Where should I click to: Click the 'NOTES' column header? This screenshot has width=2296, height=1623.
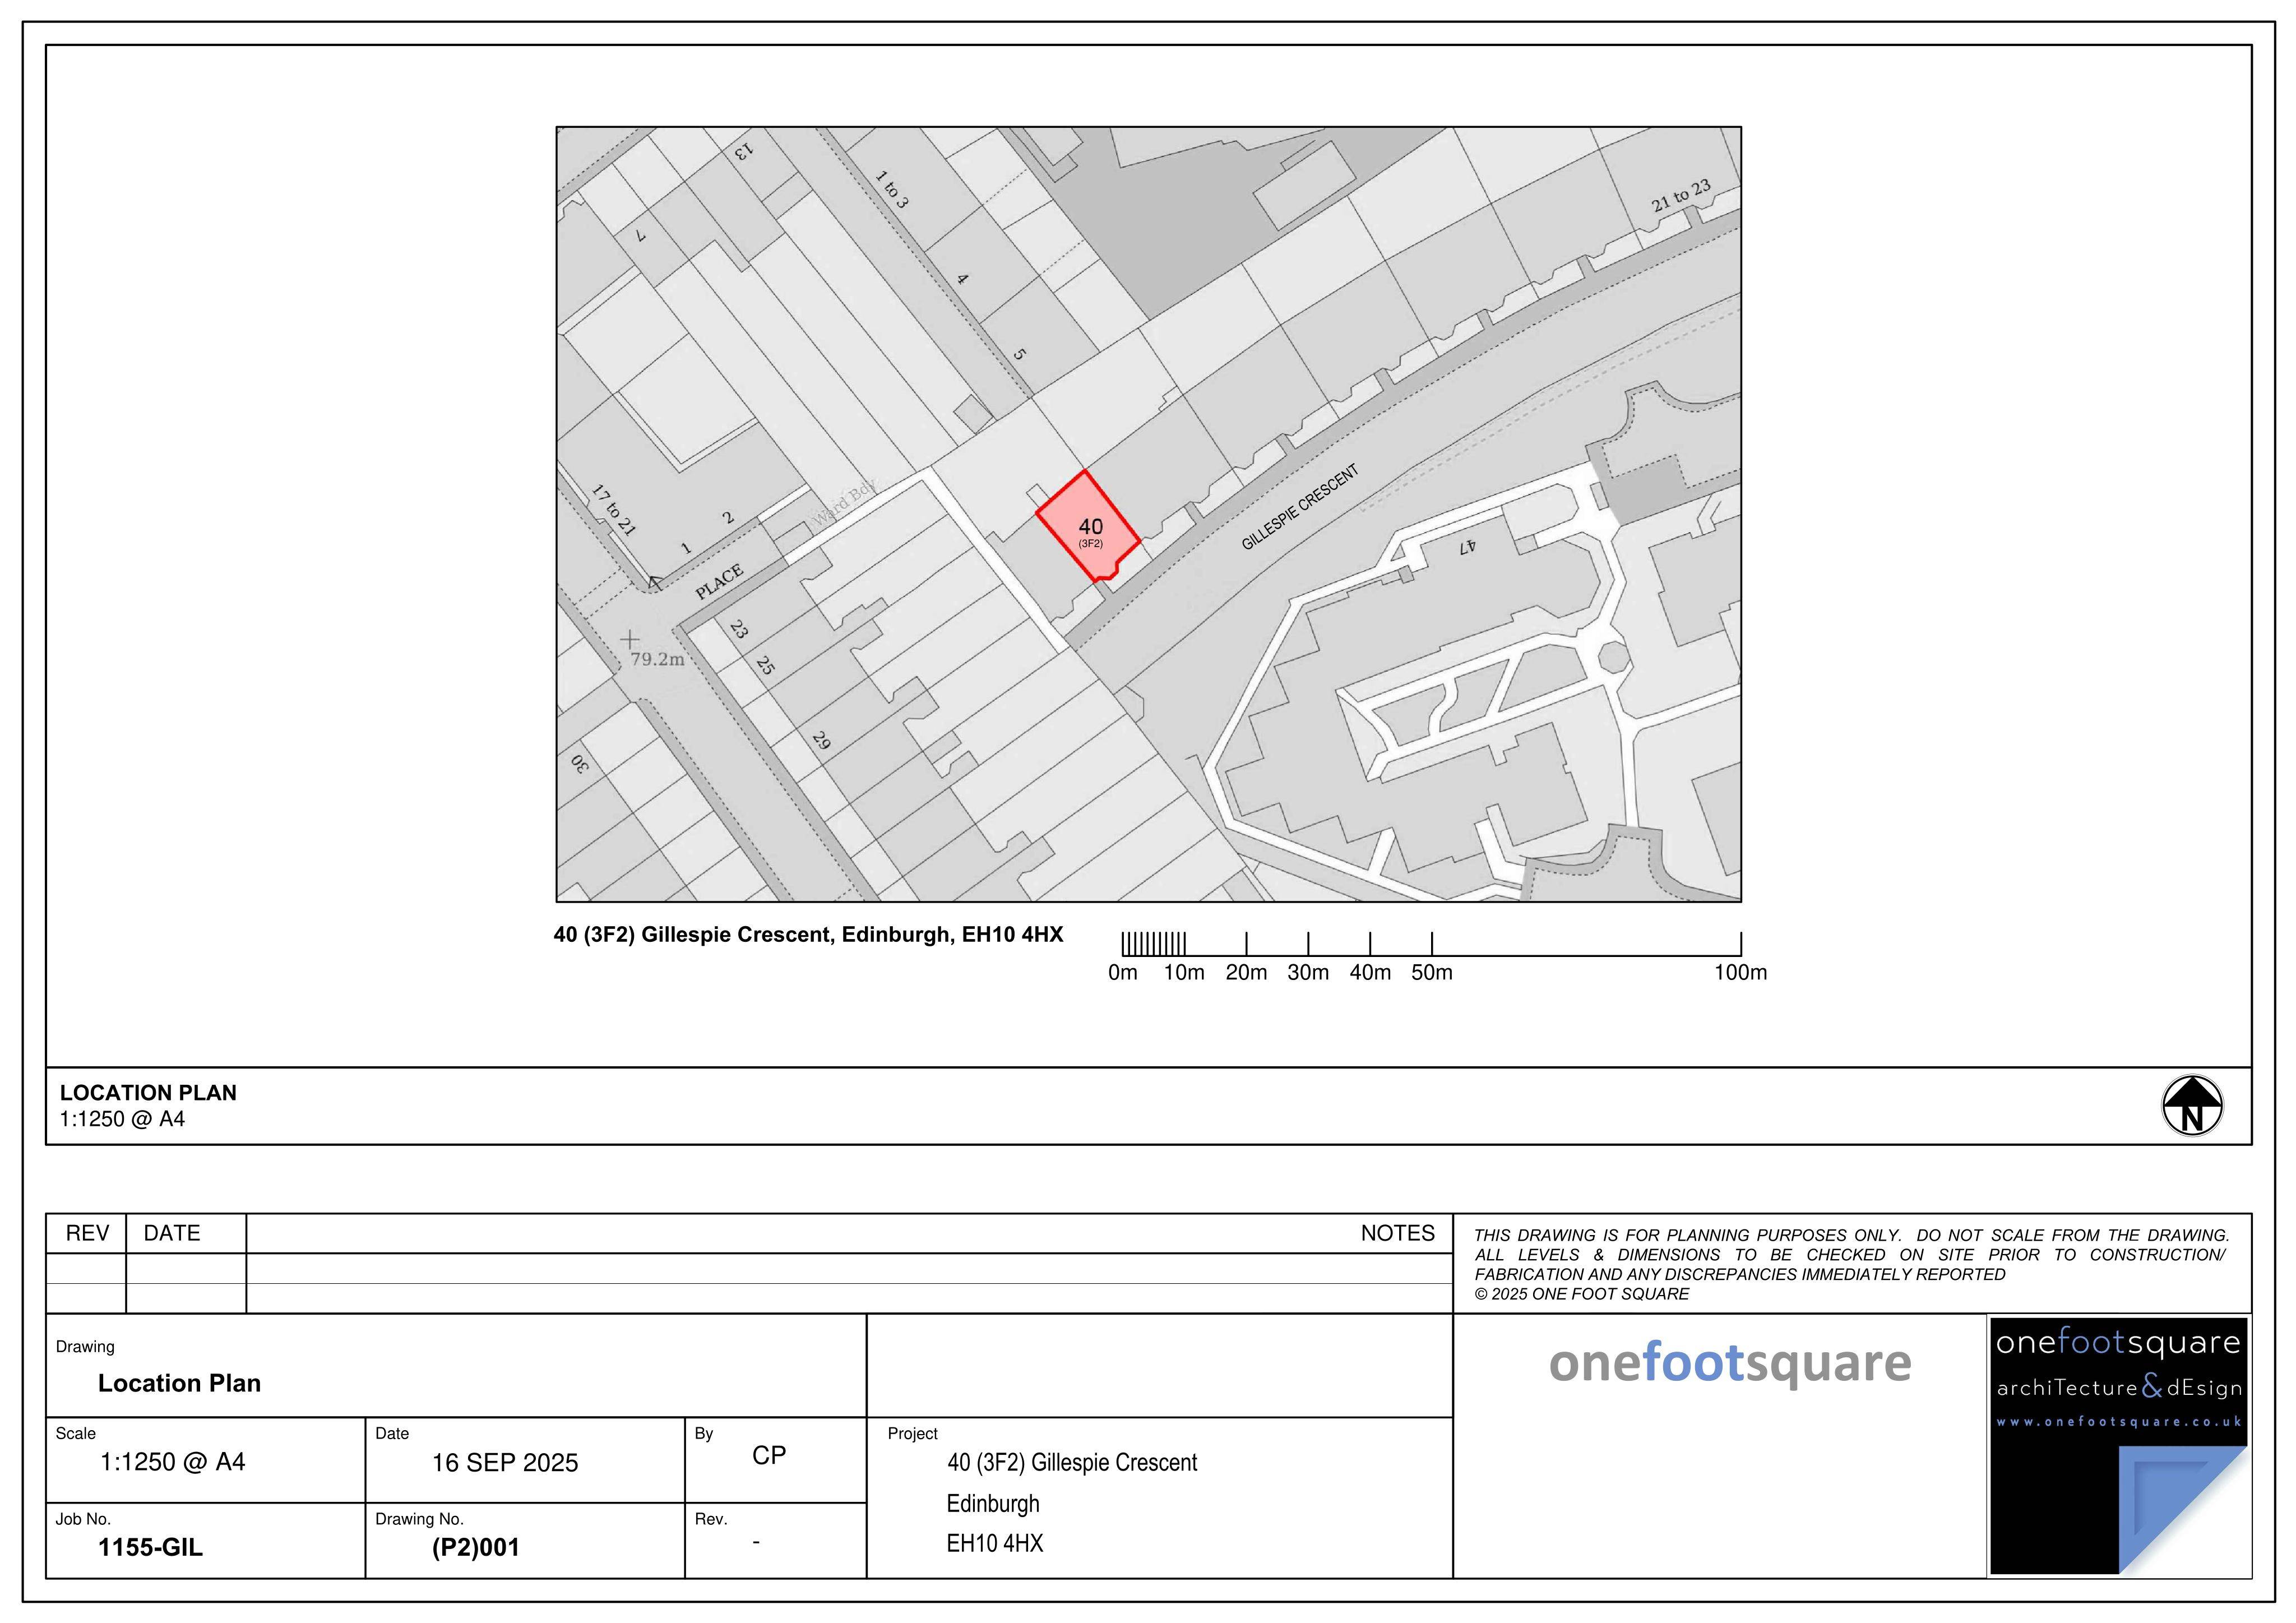[1397, 1233]
